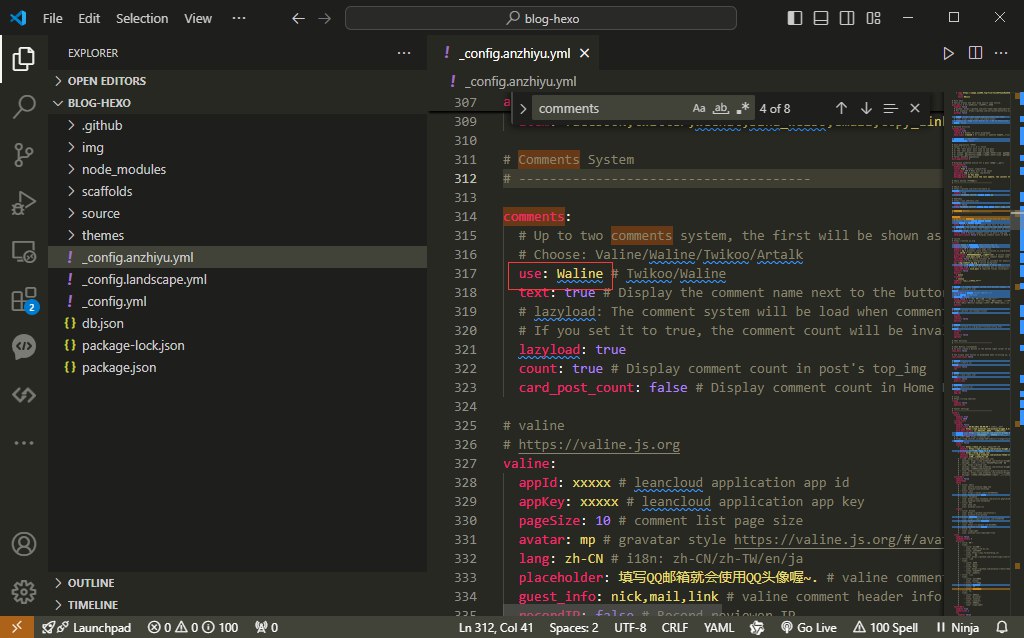
Task: Open Source Control view
Action: [23, 155]
